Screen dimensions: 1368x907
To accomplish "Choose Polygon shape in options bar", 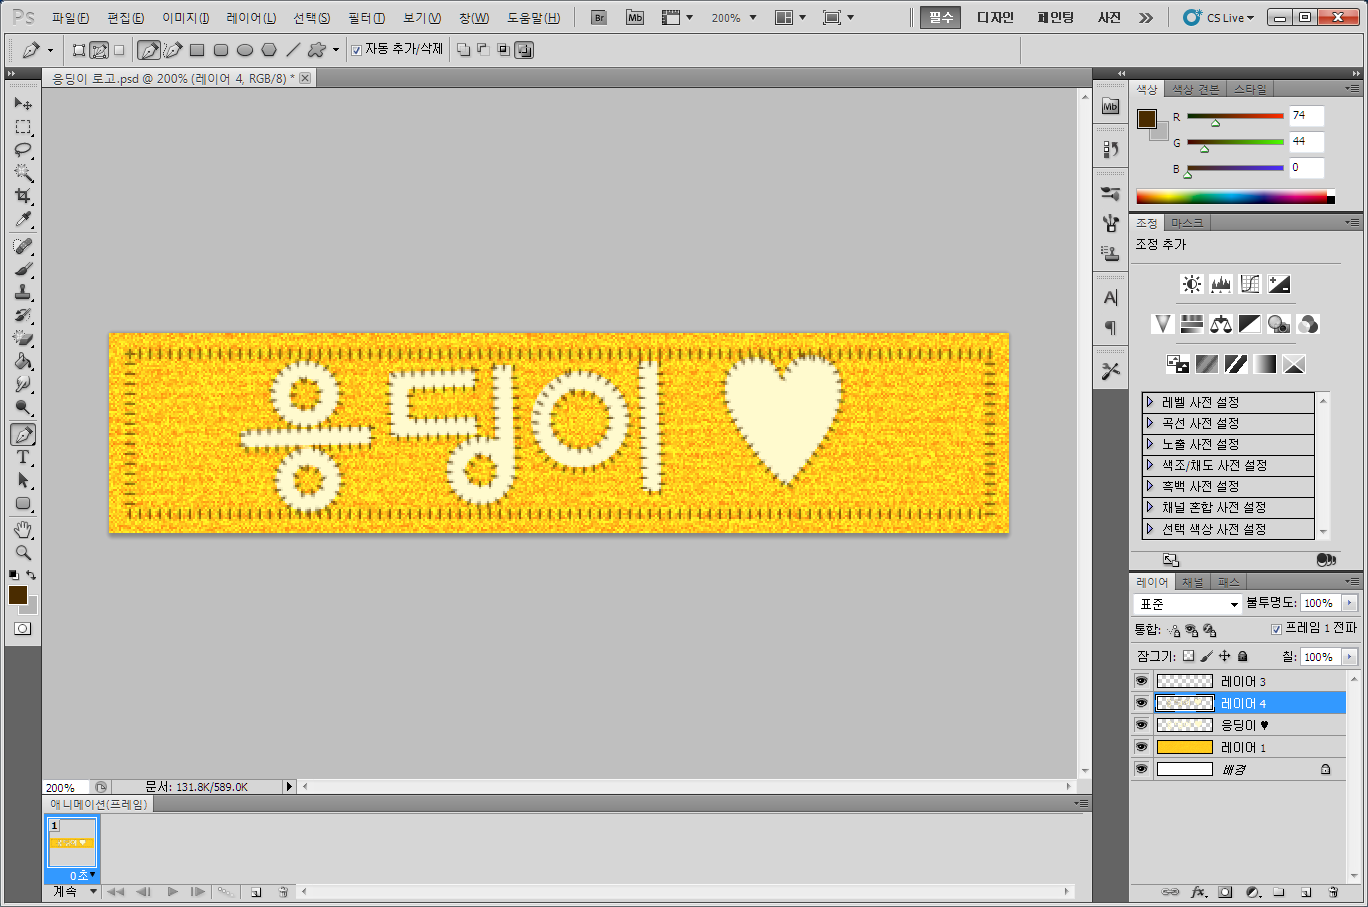I will pyautogui.click(x=269, y=50).
